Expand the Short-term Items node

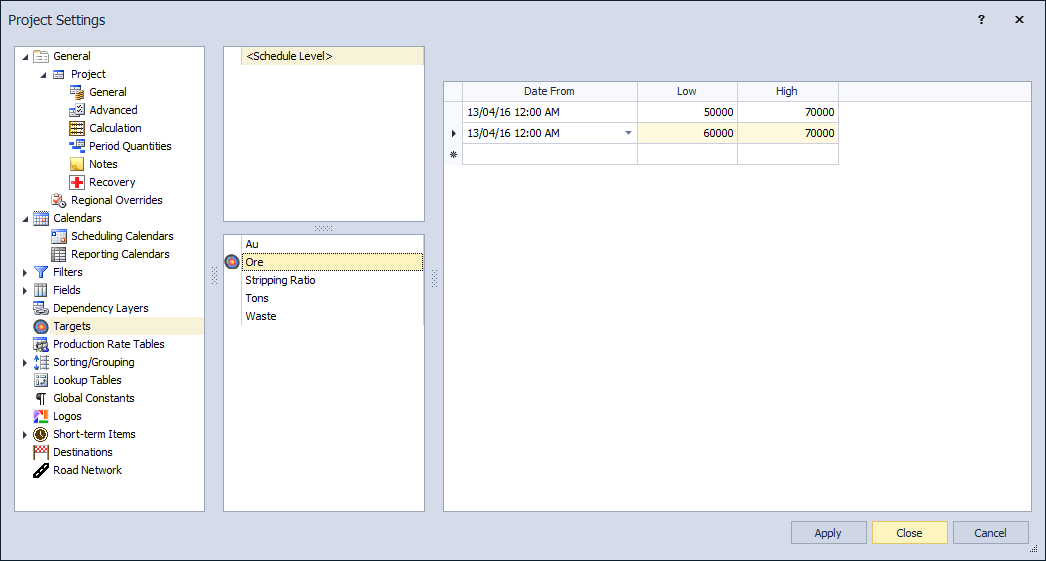pos(25,434)
